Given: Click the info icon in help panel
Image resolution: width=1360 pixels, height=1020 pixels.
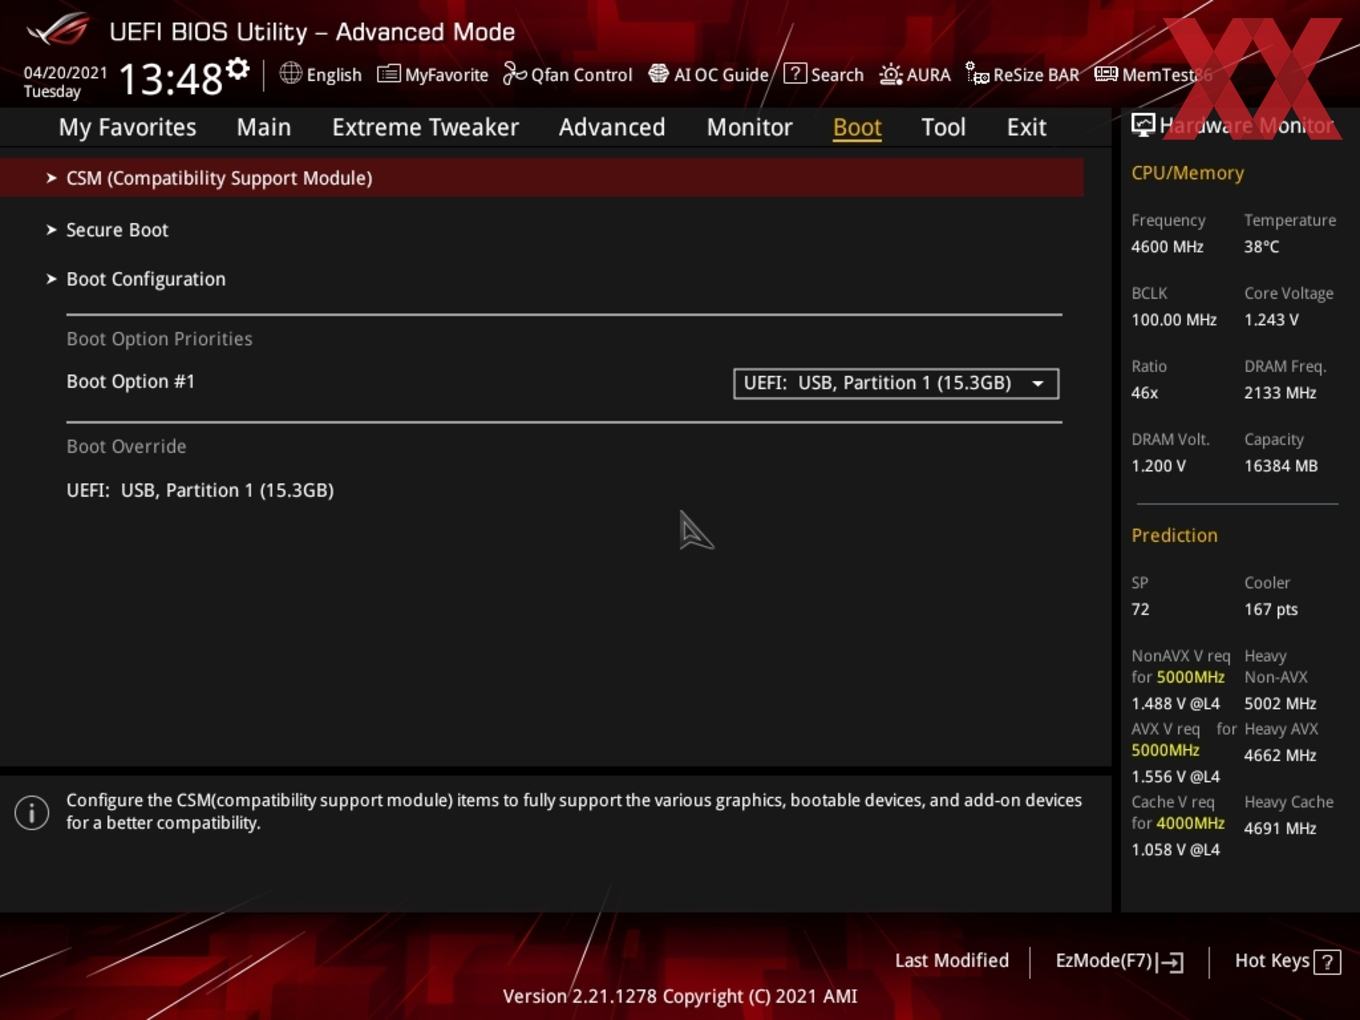Looking at the screenshot, I should 32,812.
